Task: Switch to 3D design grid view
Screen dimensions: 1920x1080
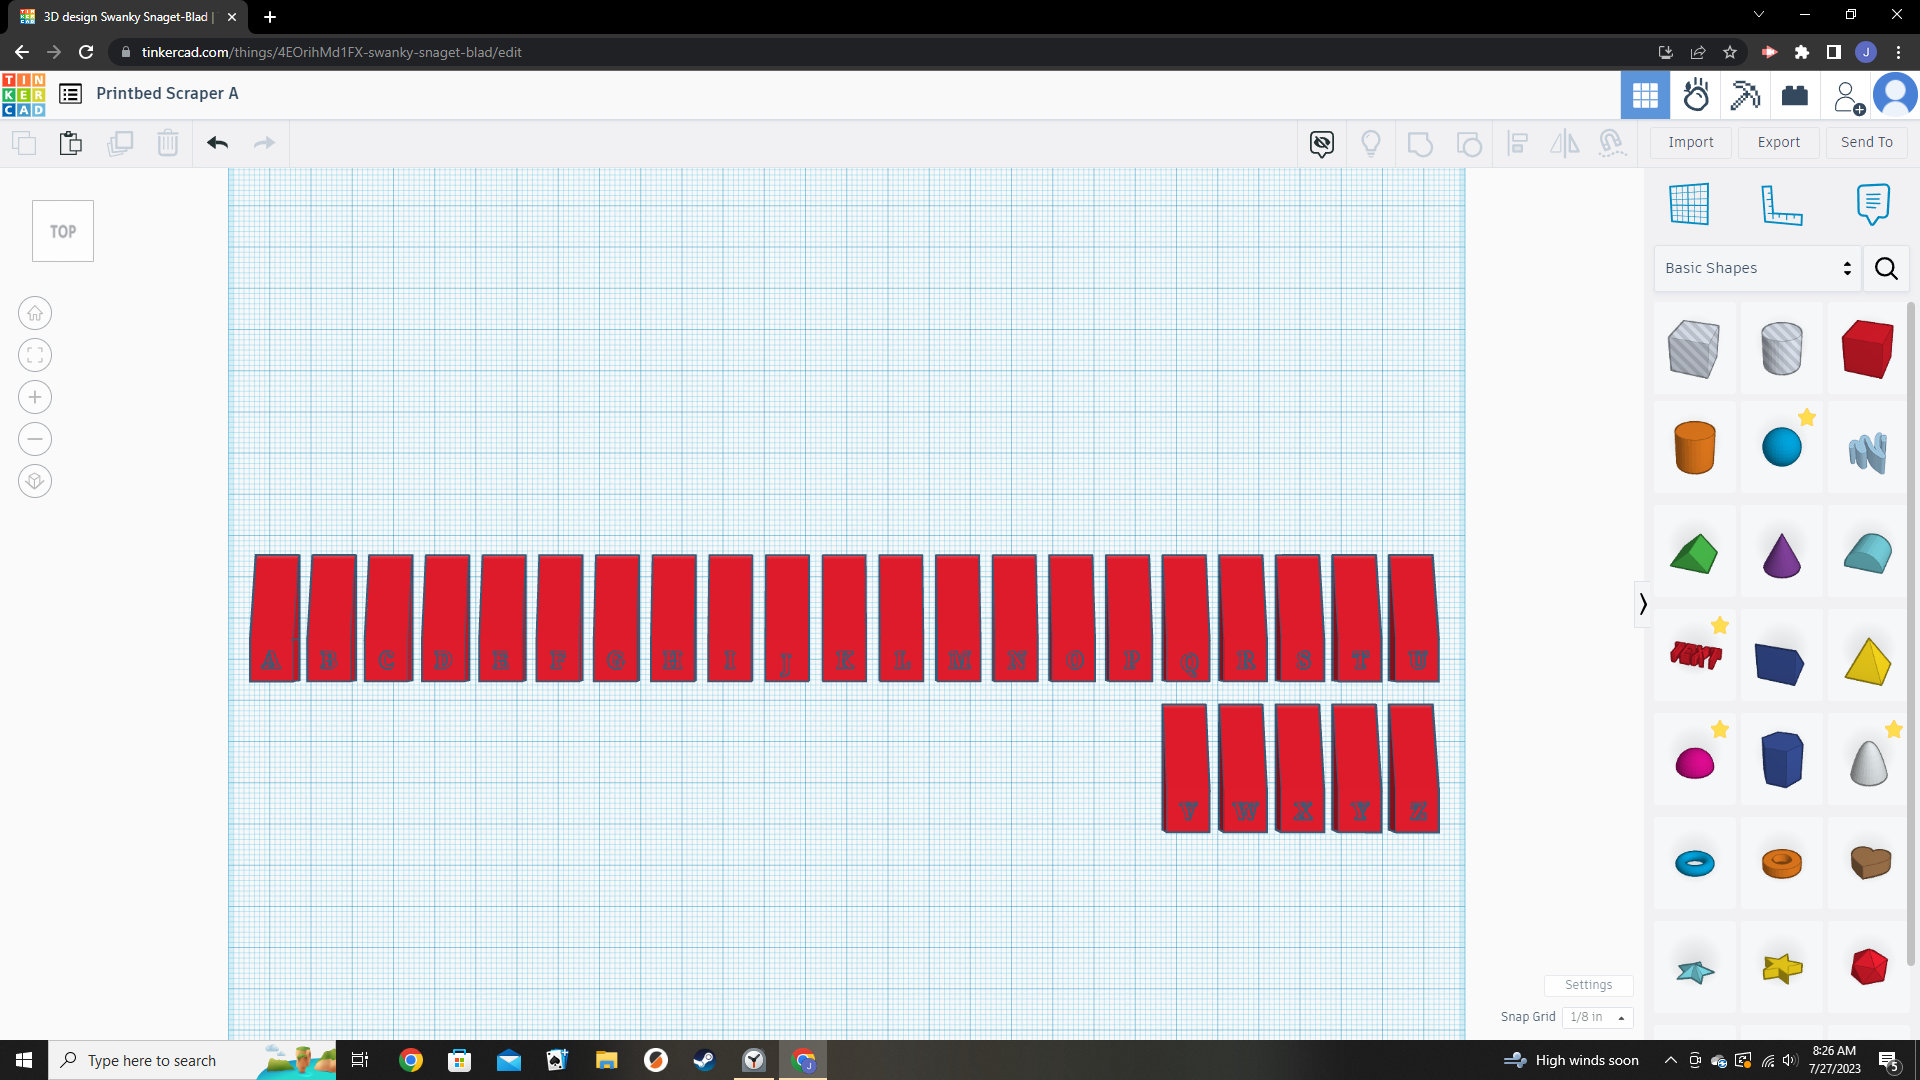Action: click(x=1645, y=95)
